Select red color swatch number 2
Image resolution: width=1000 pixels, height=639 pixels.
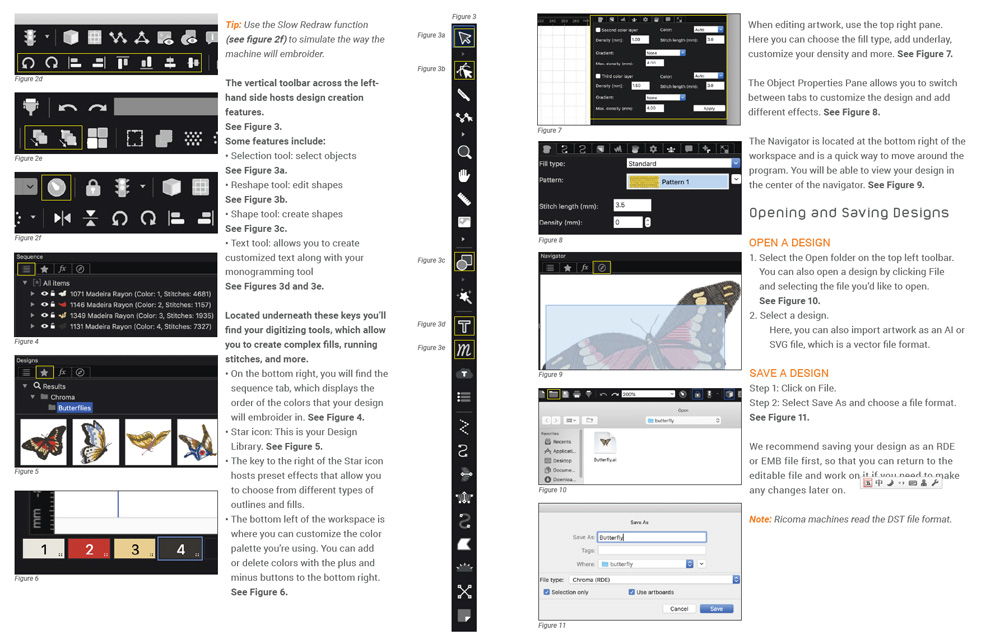(x=89, y=549)
